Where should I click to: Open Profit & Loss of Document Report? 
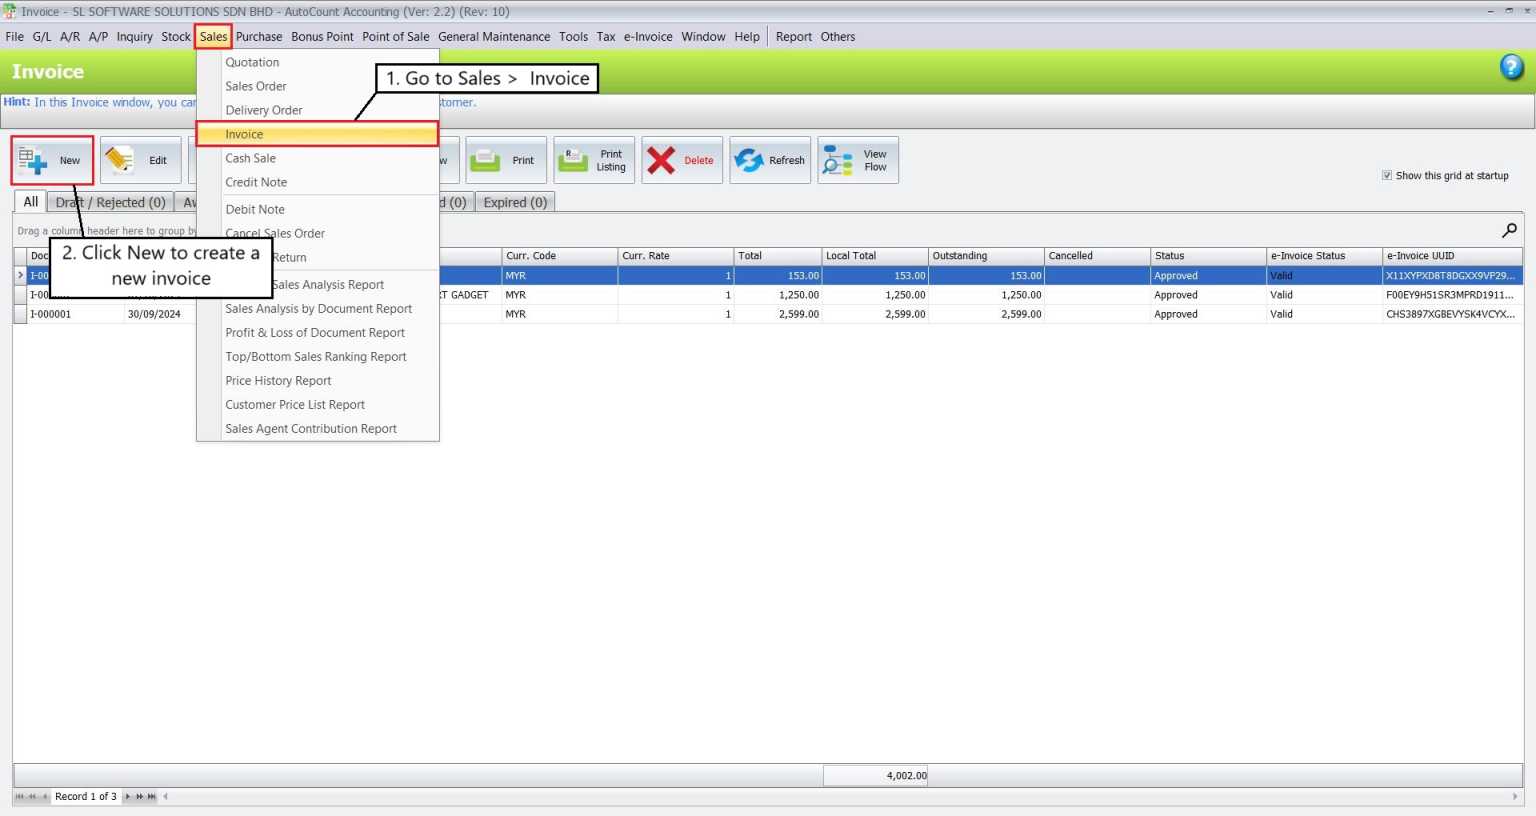click(318, 333)
